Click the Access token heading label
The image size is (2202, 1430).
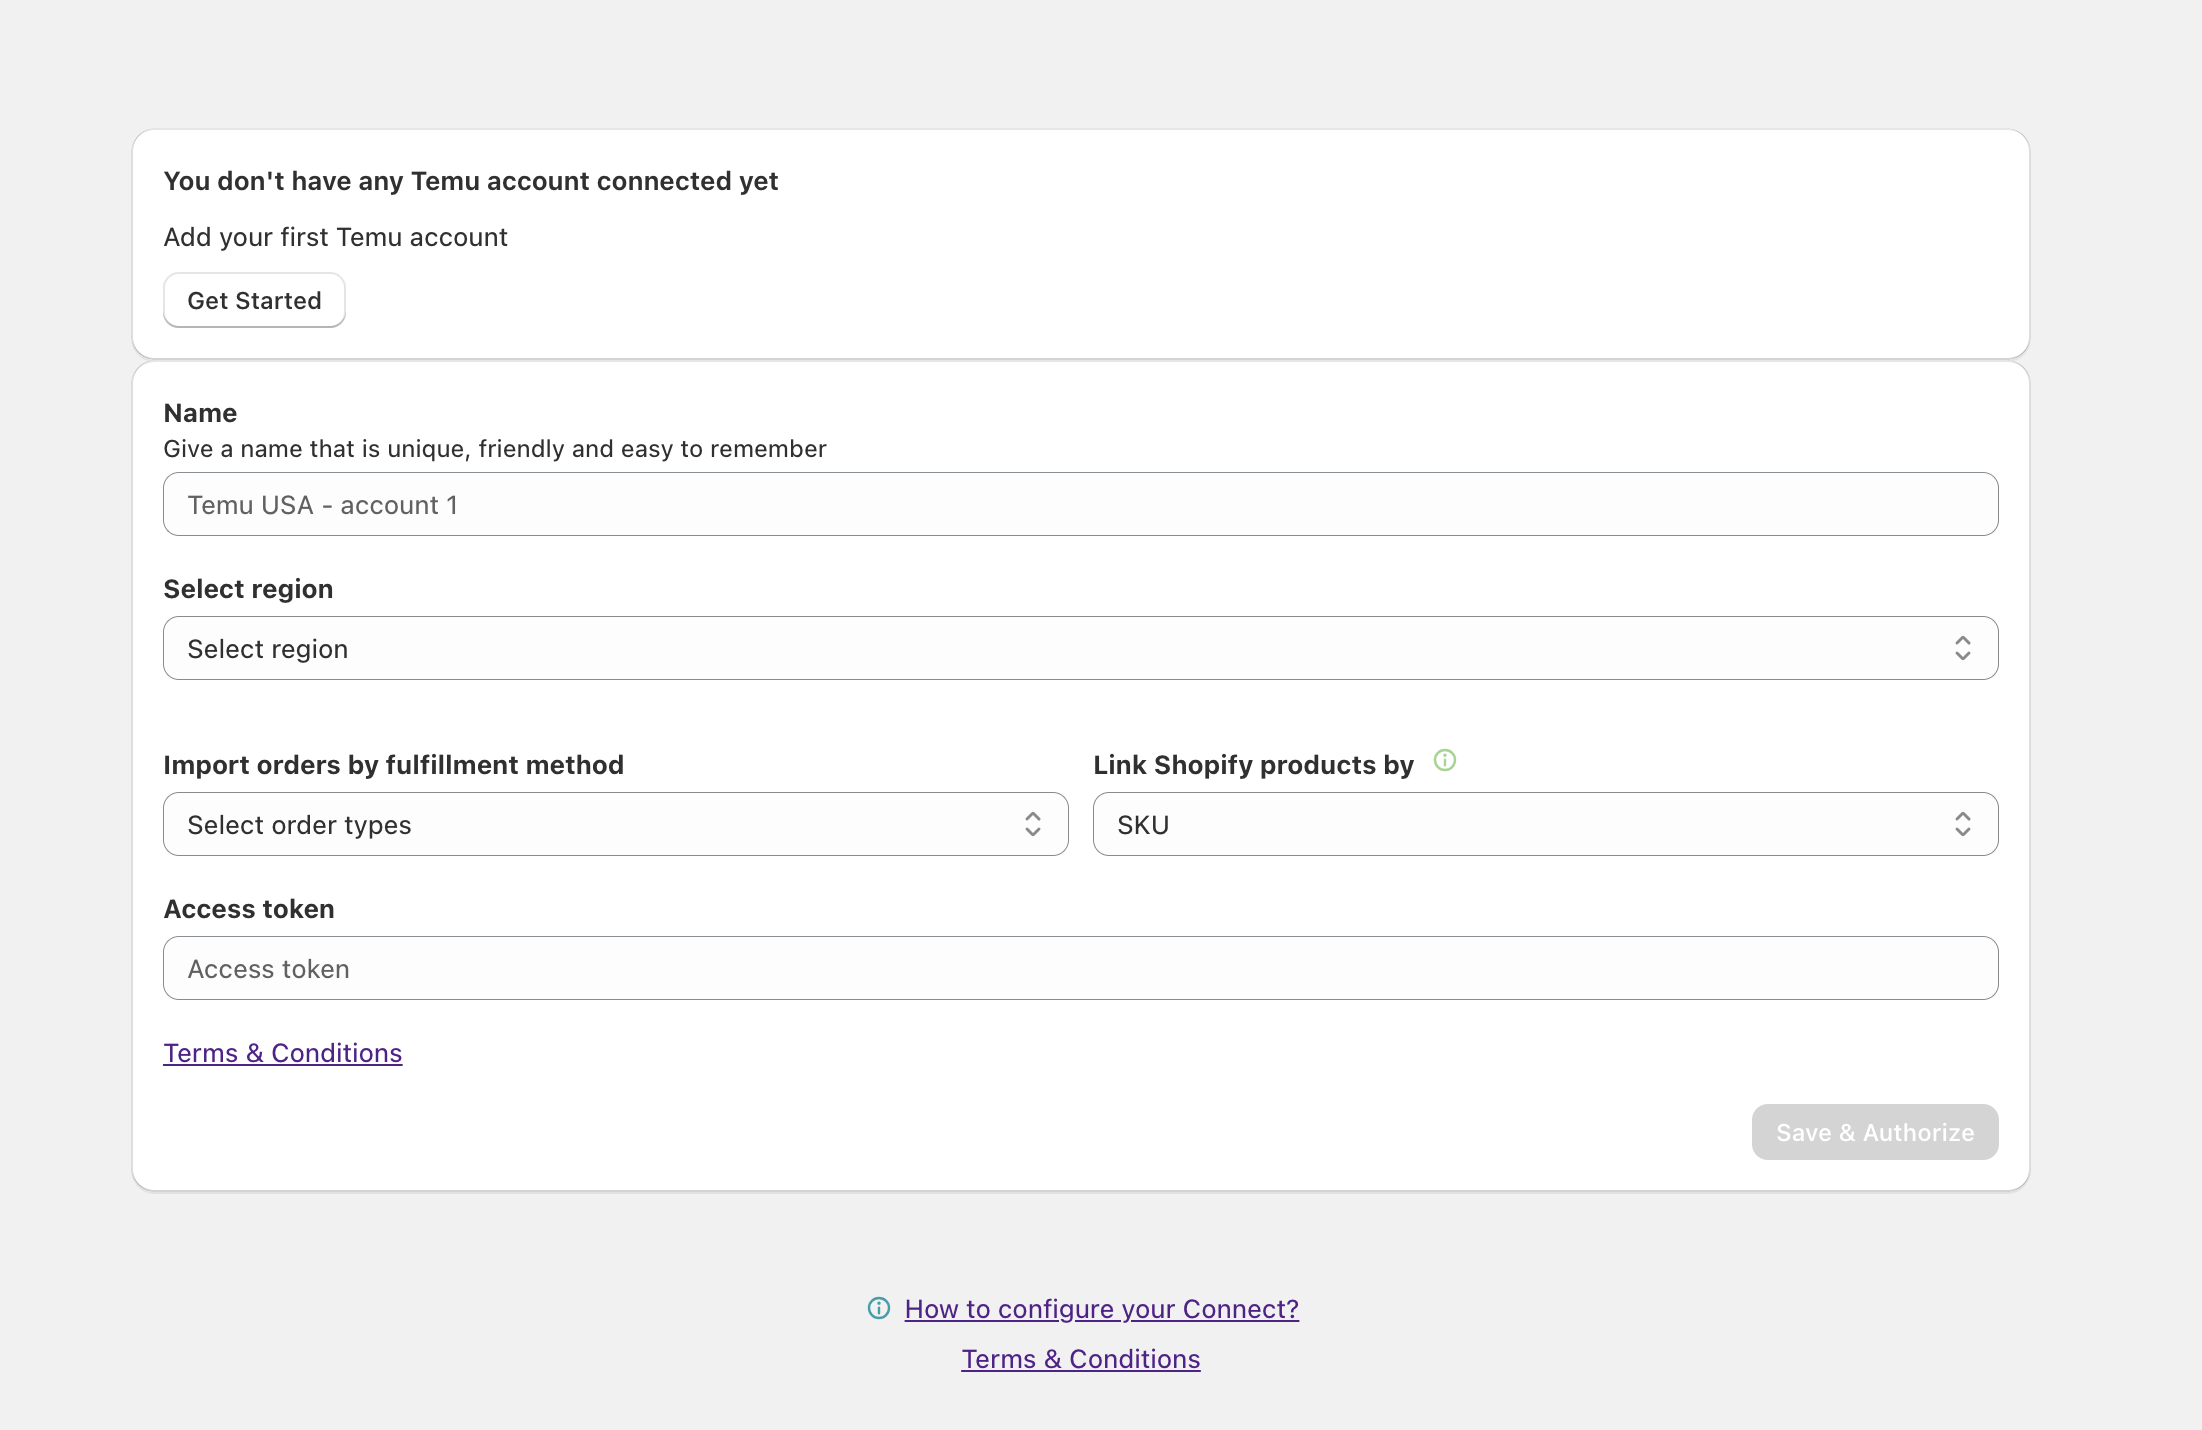249,909
